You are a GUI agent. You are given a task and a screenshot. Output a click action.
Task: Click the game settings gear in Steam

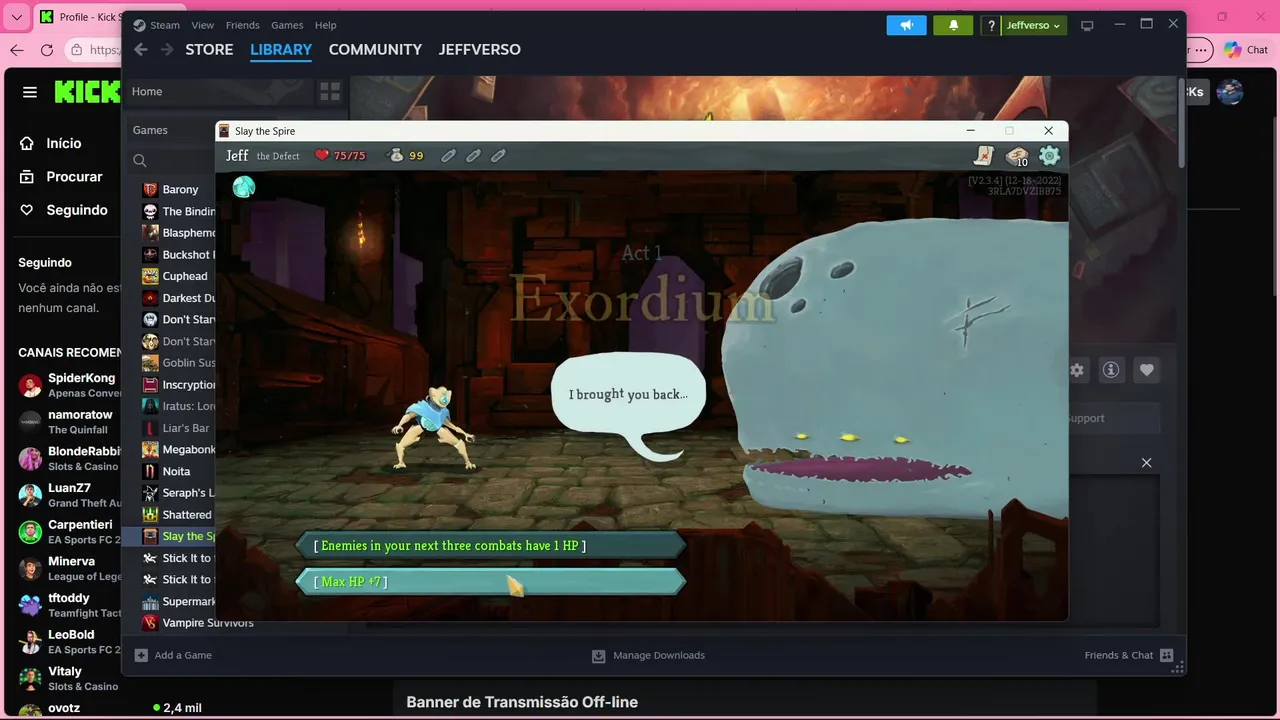tap(1076, 370)
